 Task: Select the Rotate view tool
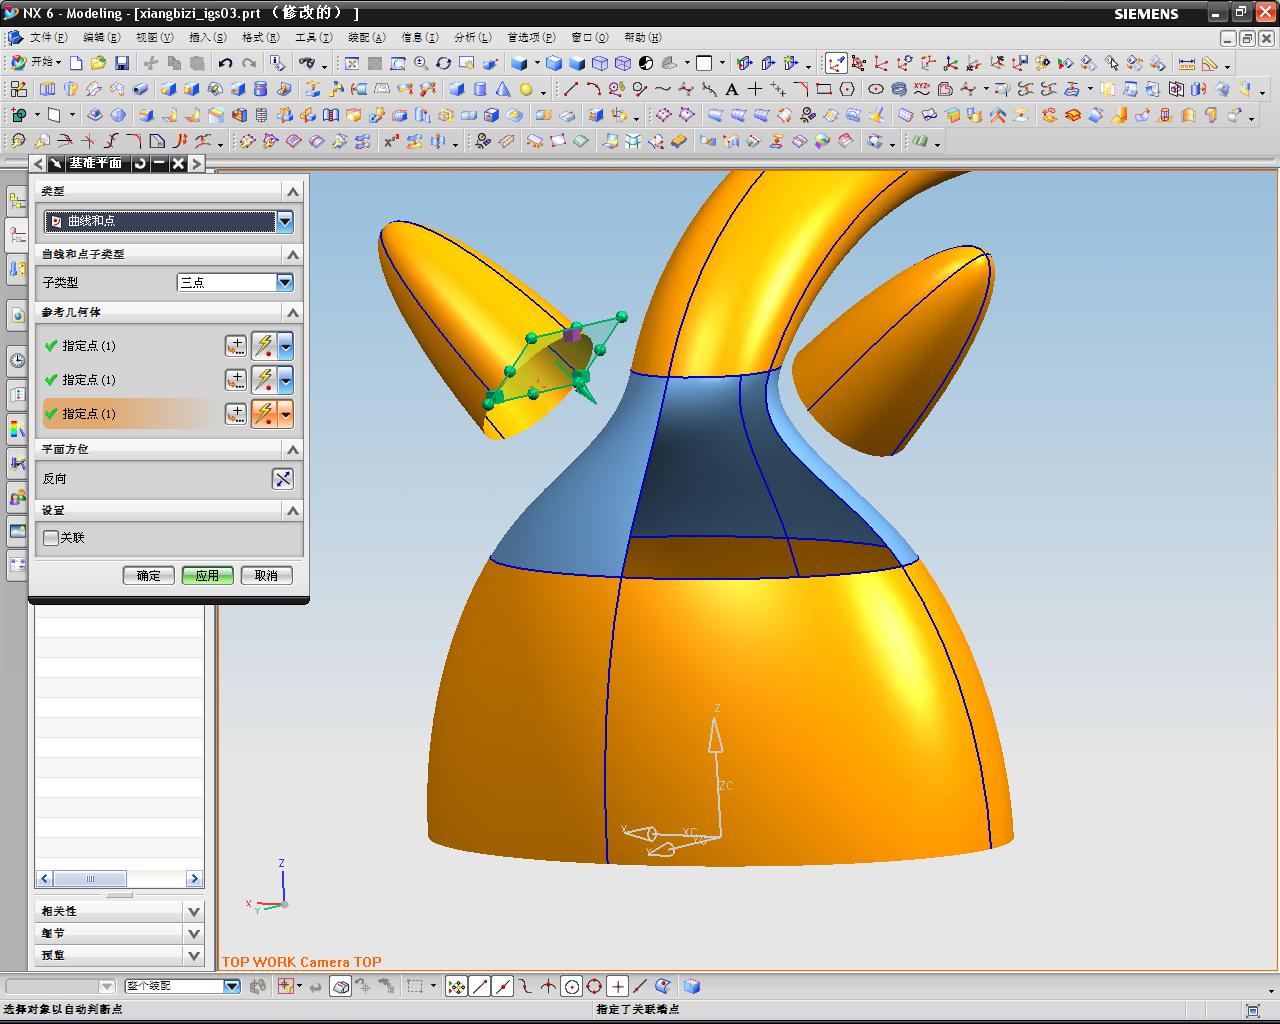coord(444,63)
